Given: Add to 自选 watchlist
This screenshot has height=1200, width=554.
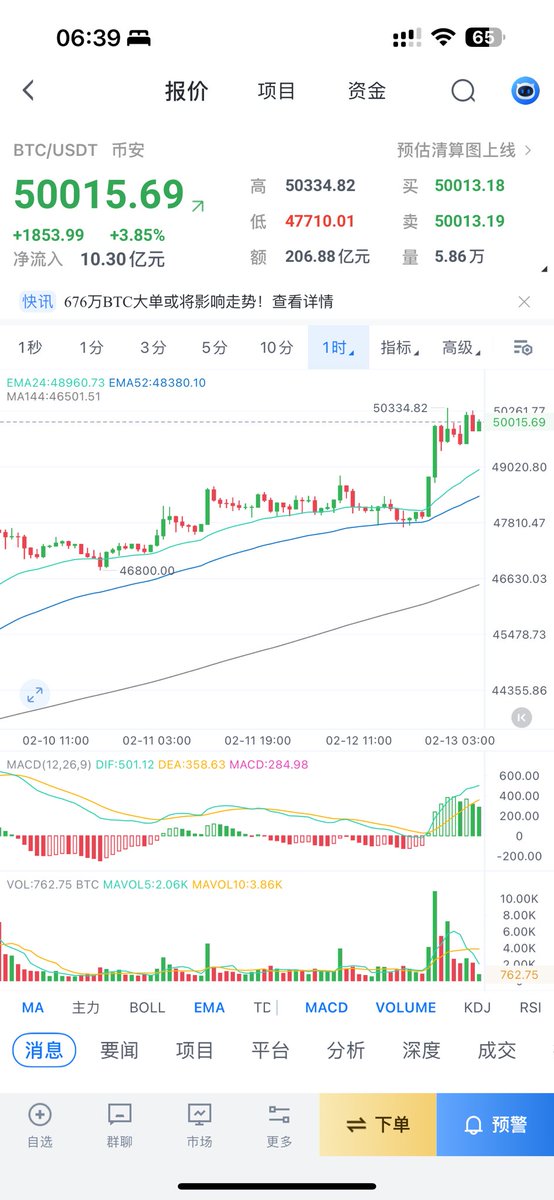Looking at the screenshot, I should click(40, 1126).
